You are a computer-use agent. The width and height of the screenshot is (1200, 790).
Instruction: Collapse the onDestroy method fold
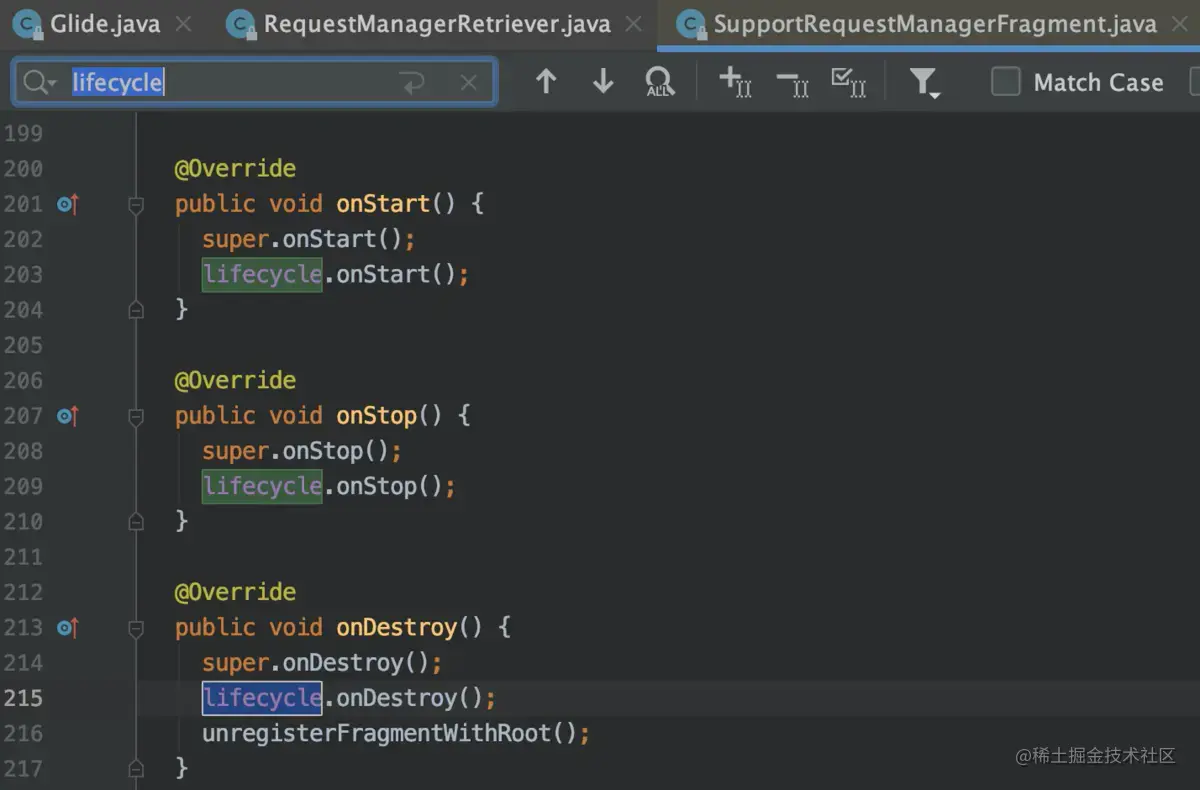[136, 629]
